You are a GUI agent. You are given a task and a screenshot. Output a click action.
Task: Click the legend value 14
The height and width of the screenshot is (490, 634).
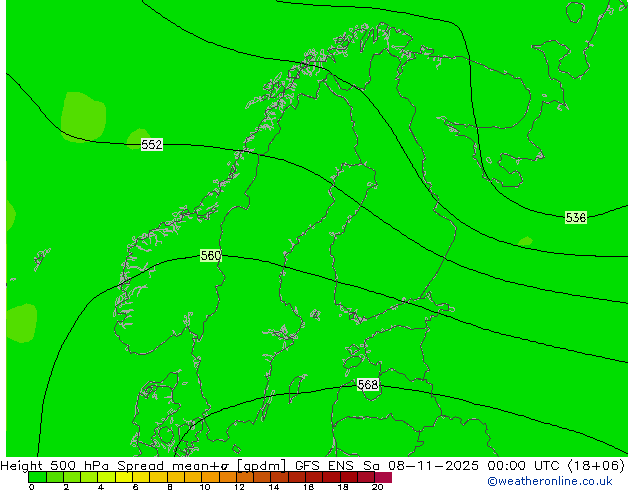click(274, 487)
